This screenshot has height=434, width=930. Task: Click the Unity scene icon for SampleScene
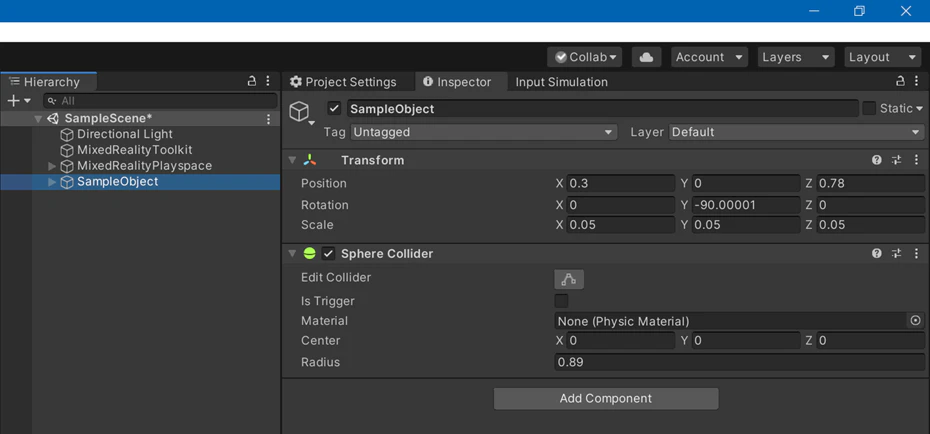pos(53,119)
